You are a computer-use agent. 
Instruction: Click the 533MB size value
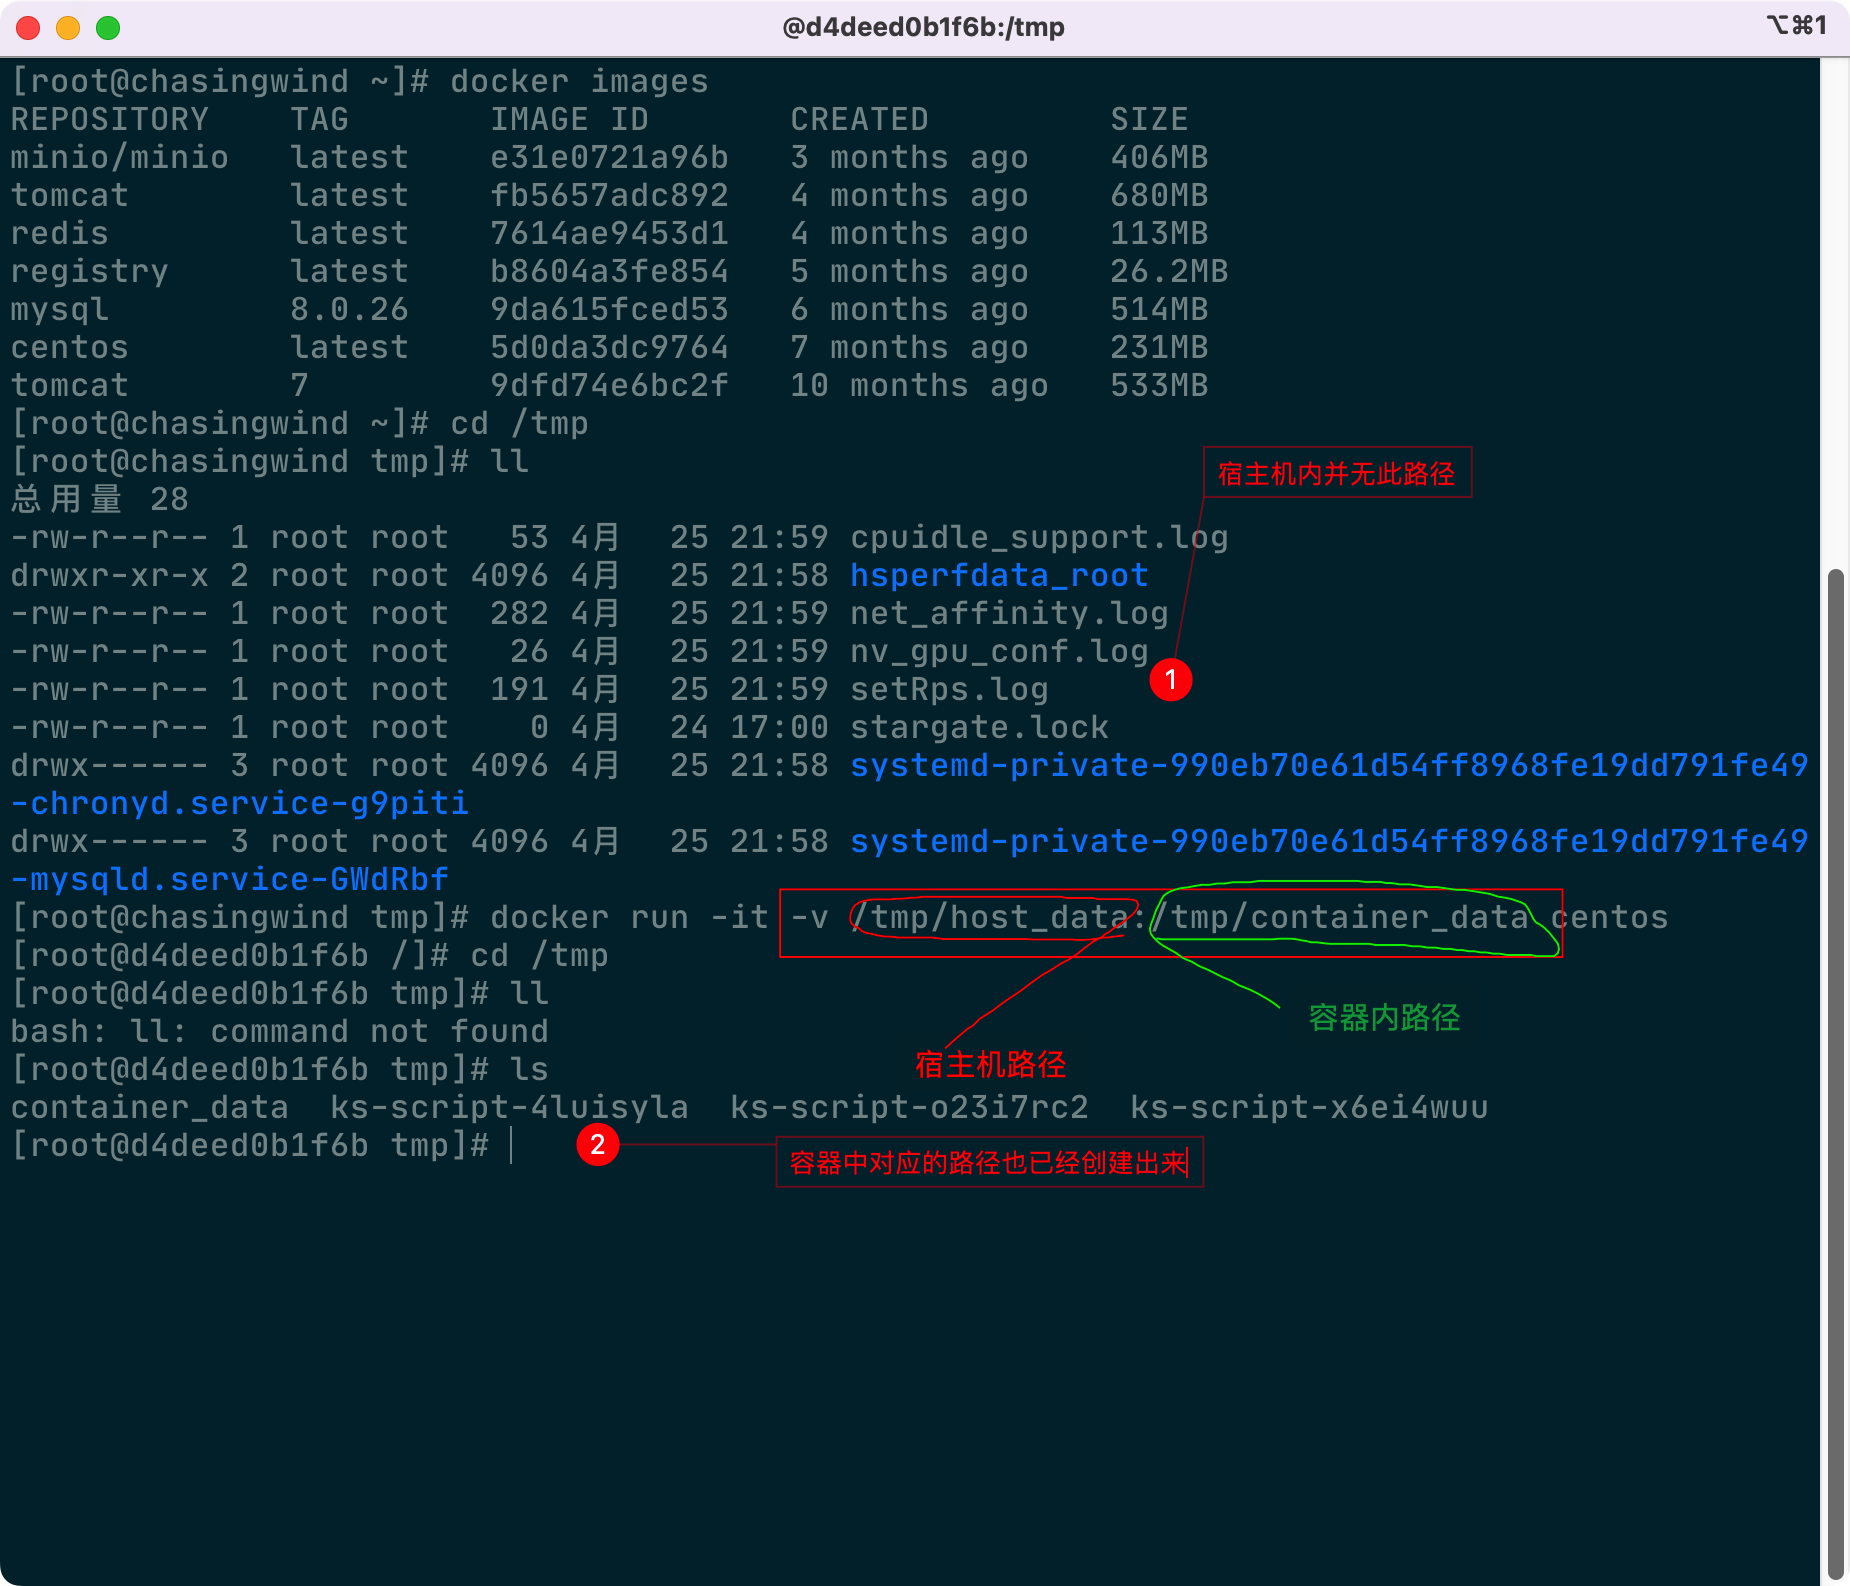tap(1159, 385)
